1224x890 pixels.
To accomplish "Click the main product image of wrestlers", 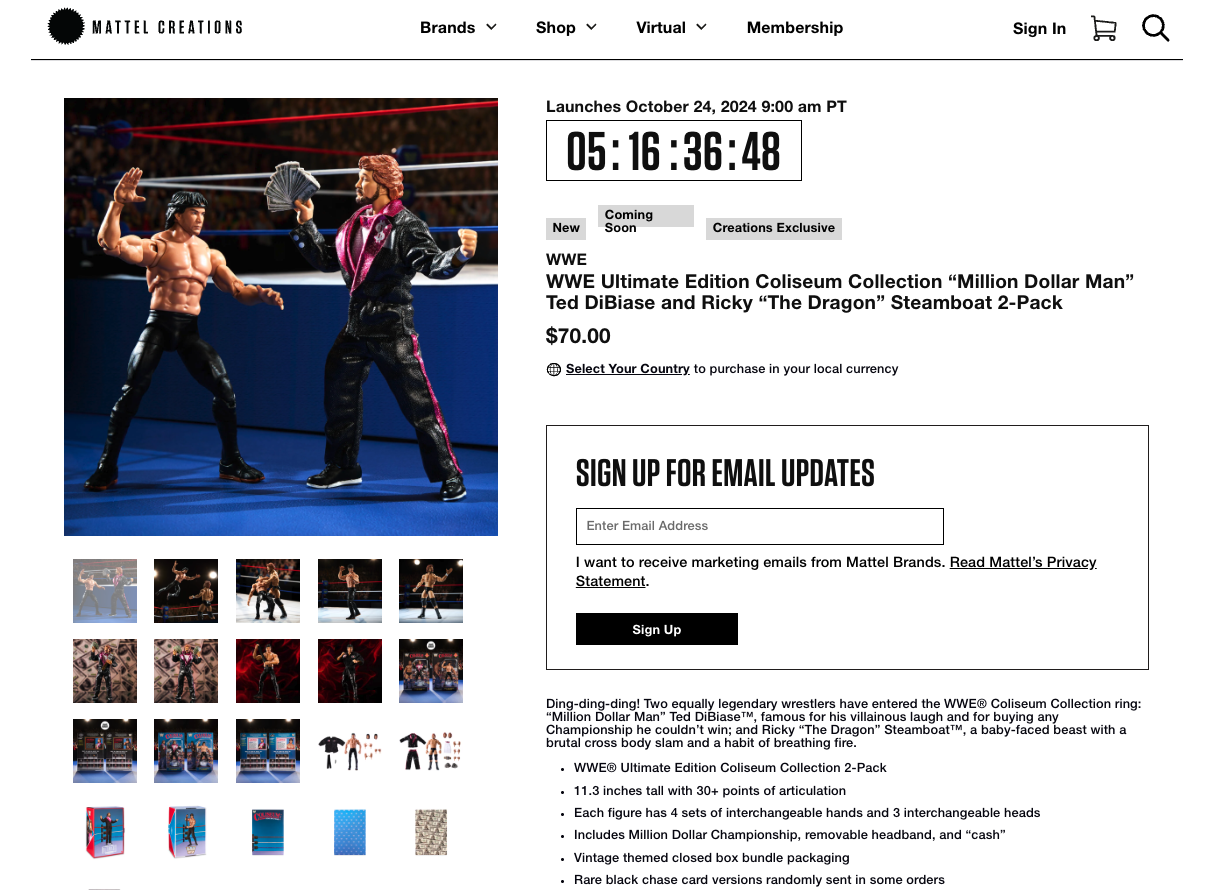I will [x=281, y=317].
